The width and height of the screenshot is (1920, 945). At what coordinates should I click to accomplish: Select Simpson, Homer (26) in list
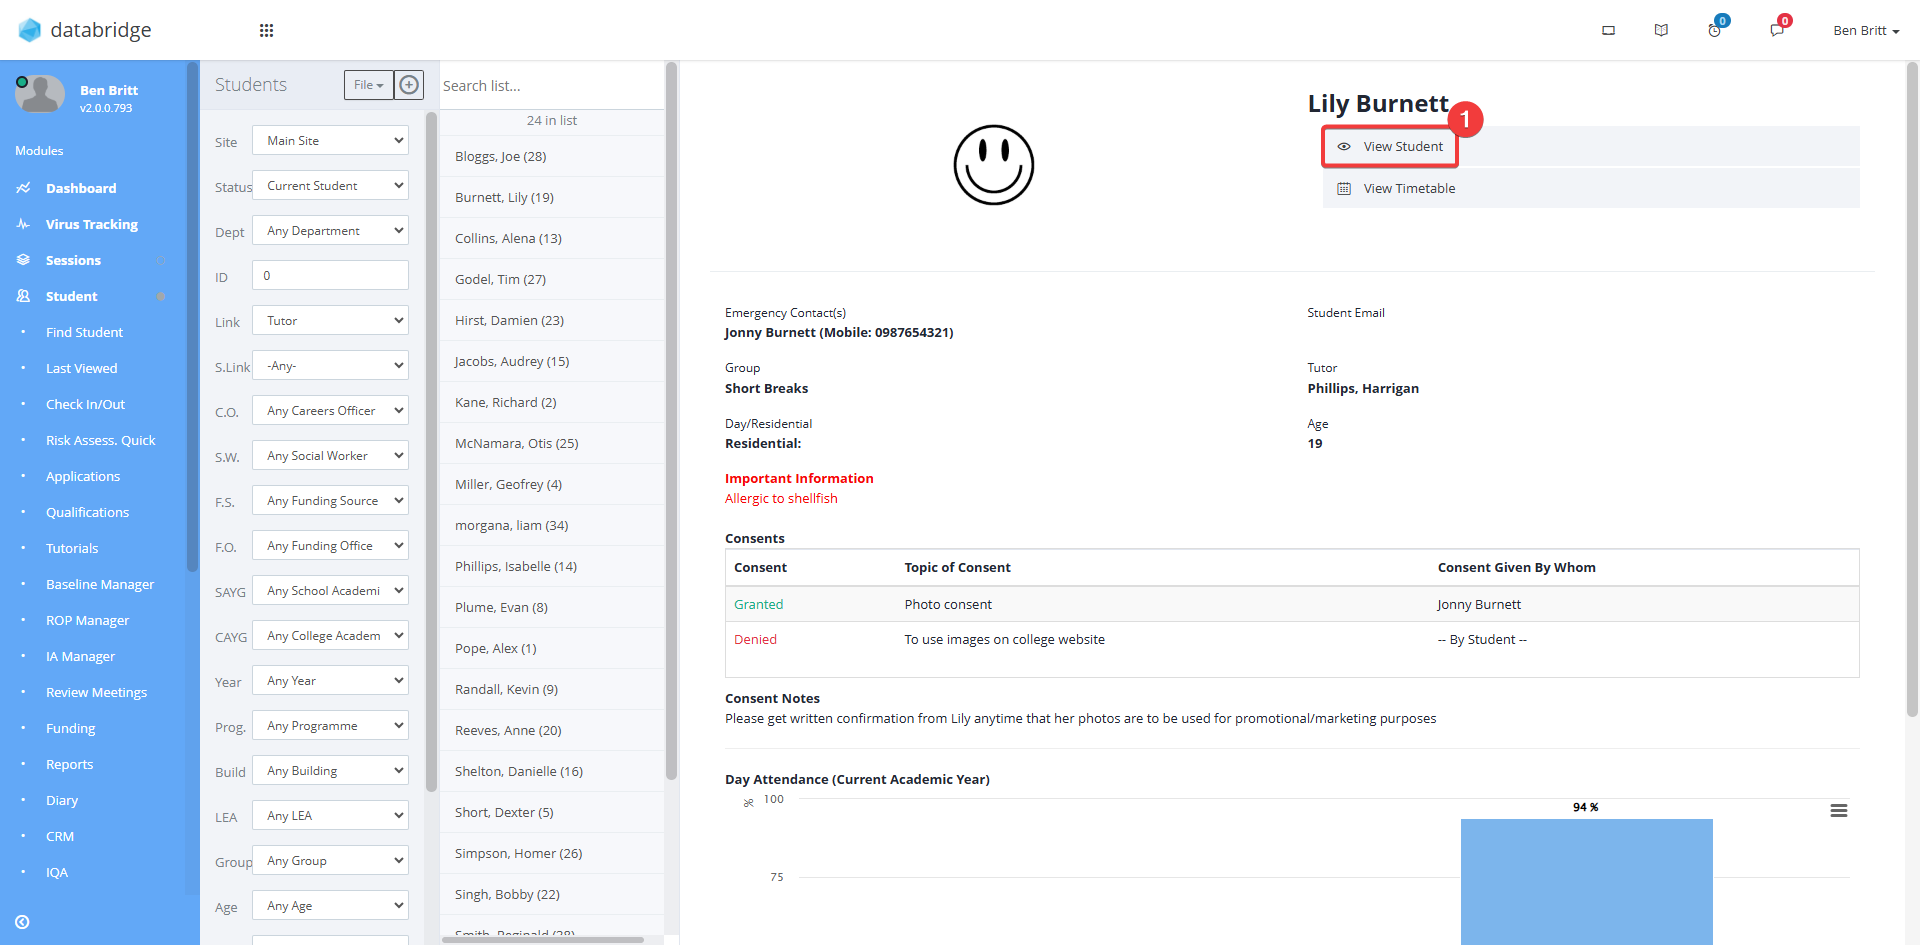coord(552,853)
